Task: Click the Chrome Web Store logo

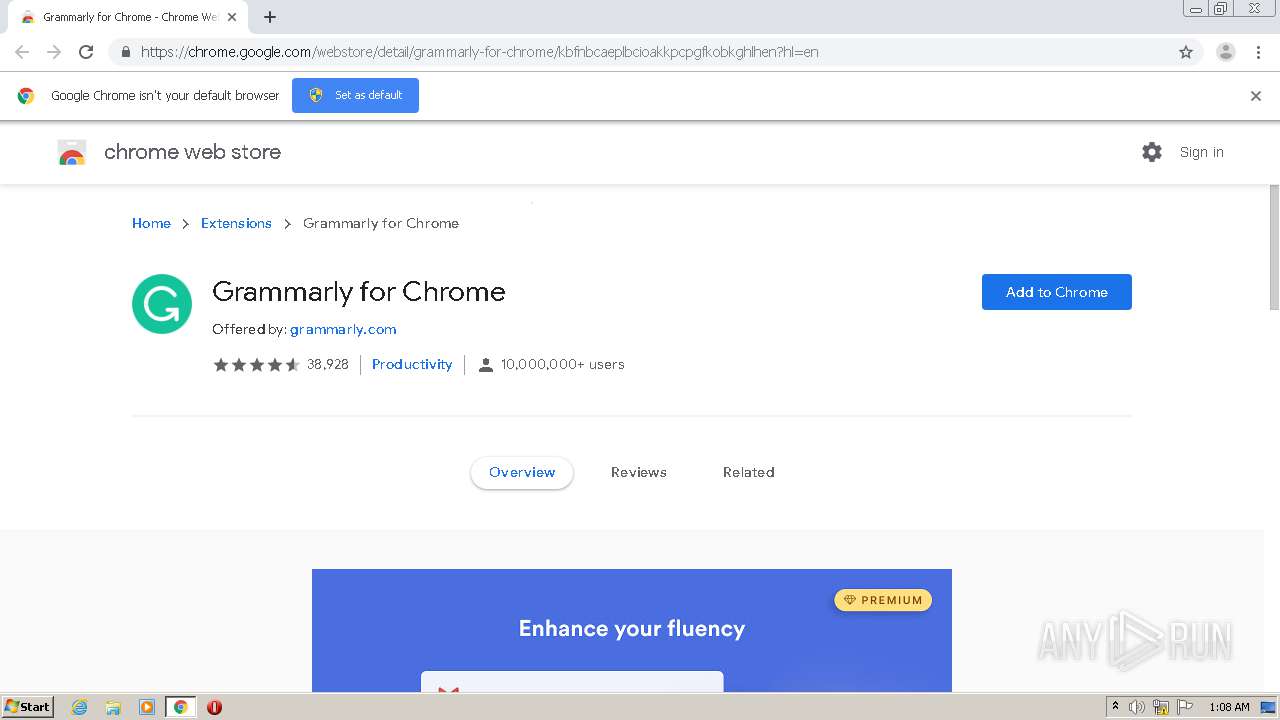Action: point(72,152)
